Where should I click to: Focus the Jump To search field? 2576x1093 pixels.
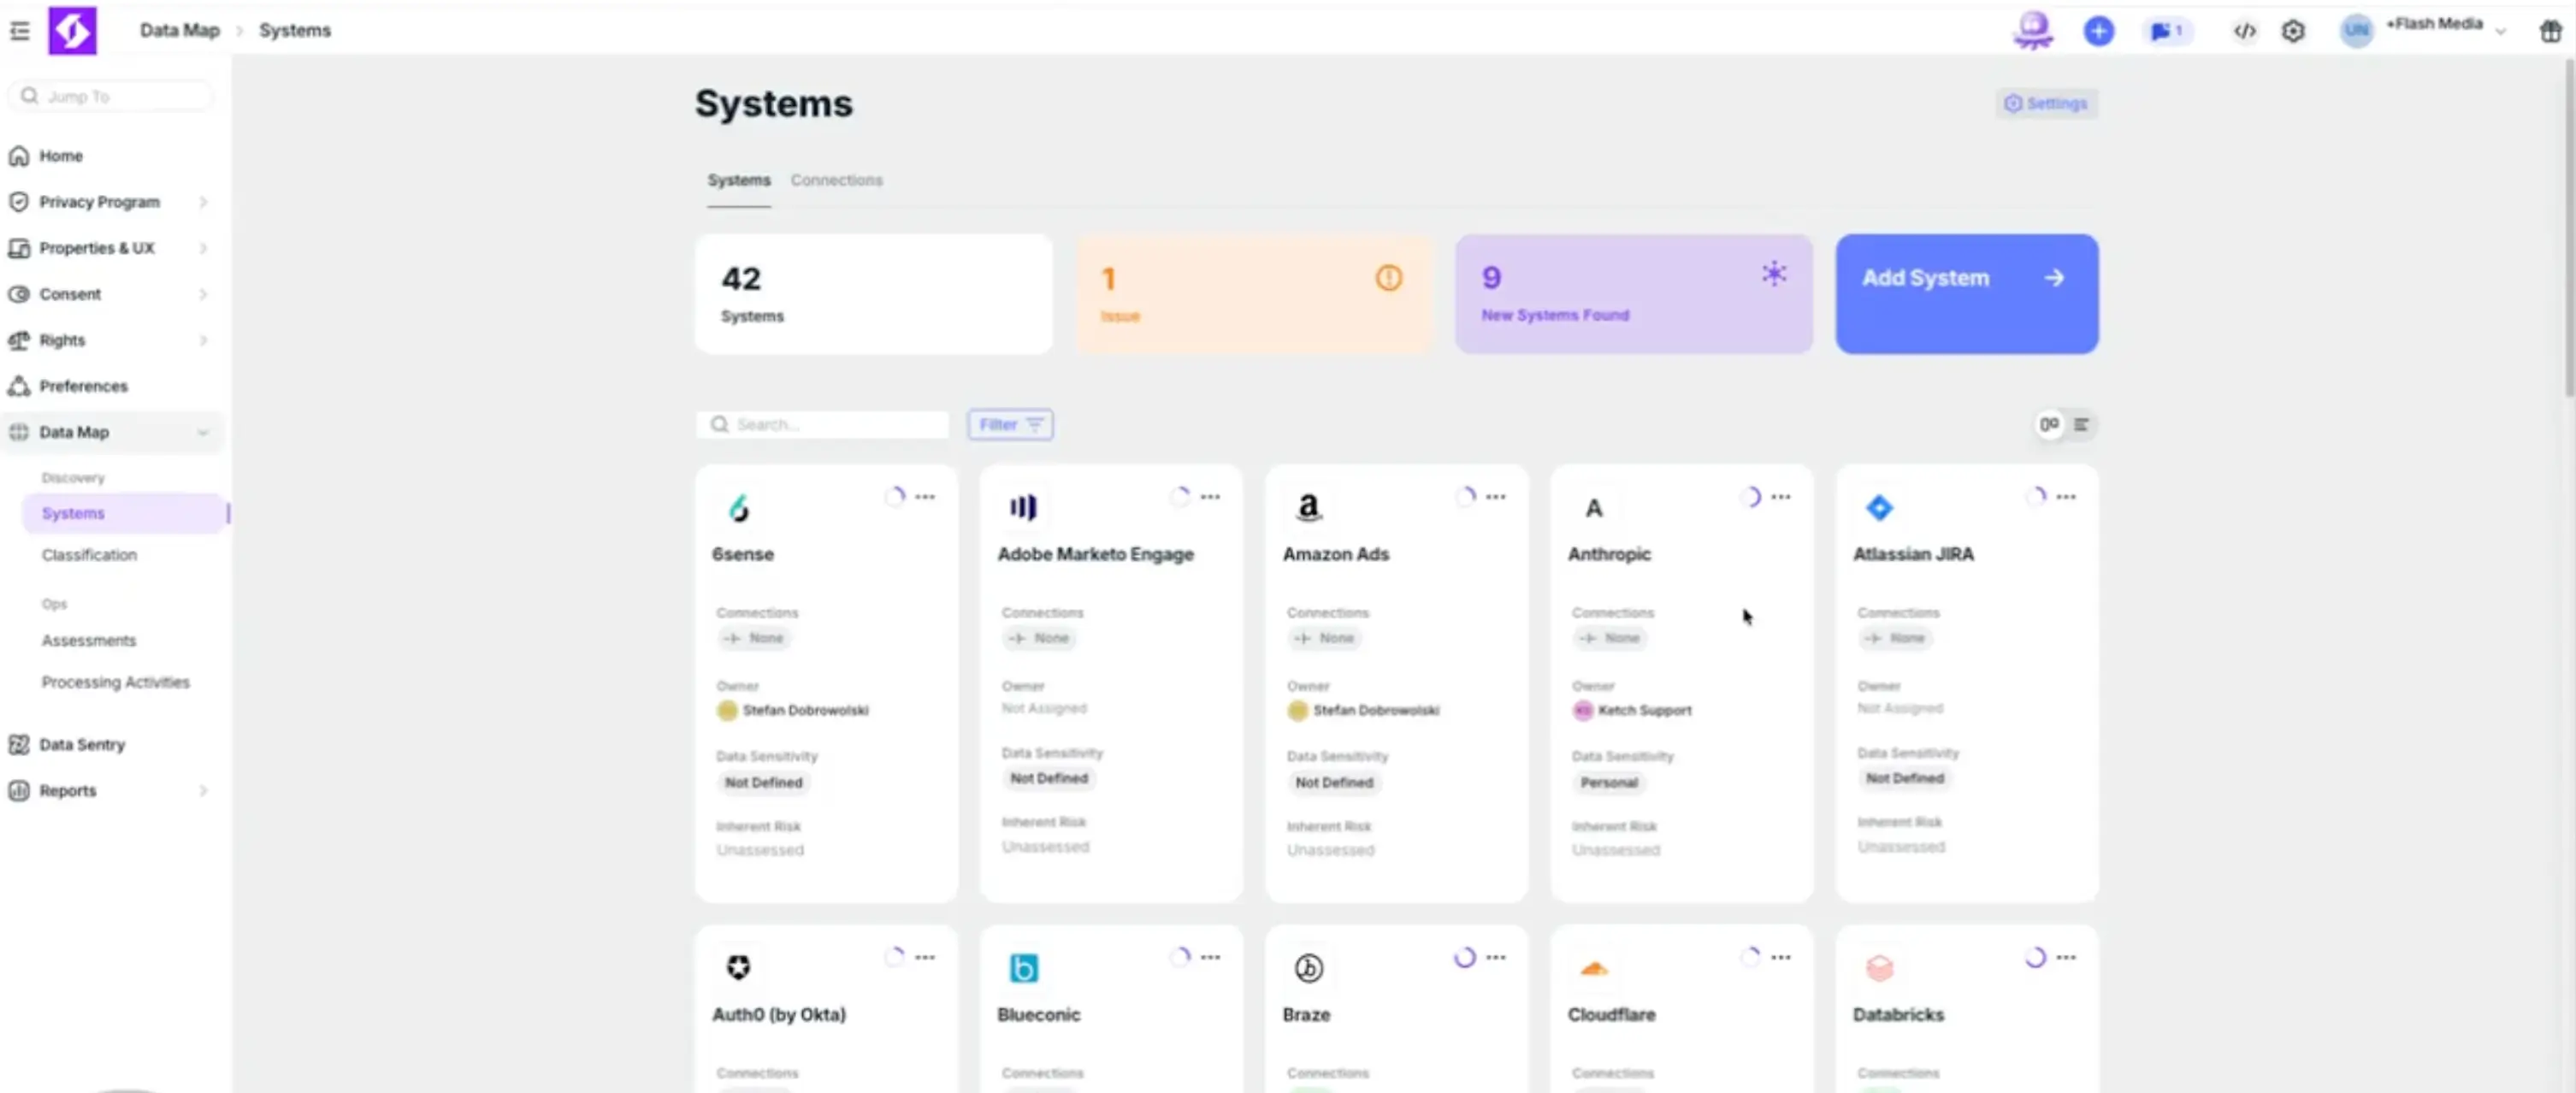[x=111, y=96]
